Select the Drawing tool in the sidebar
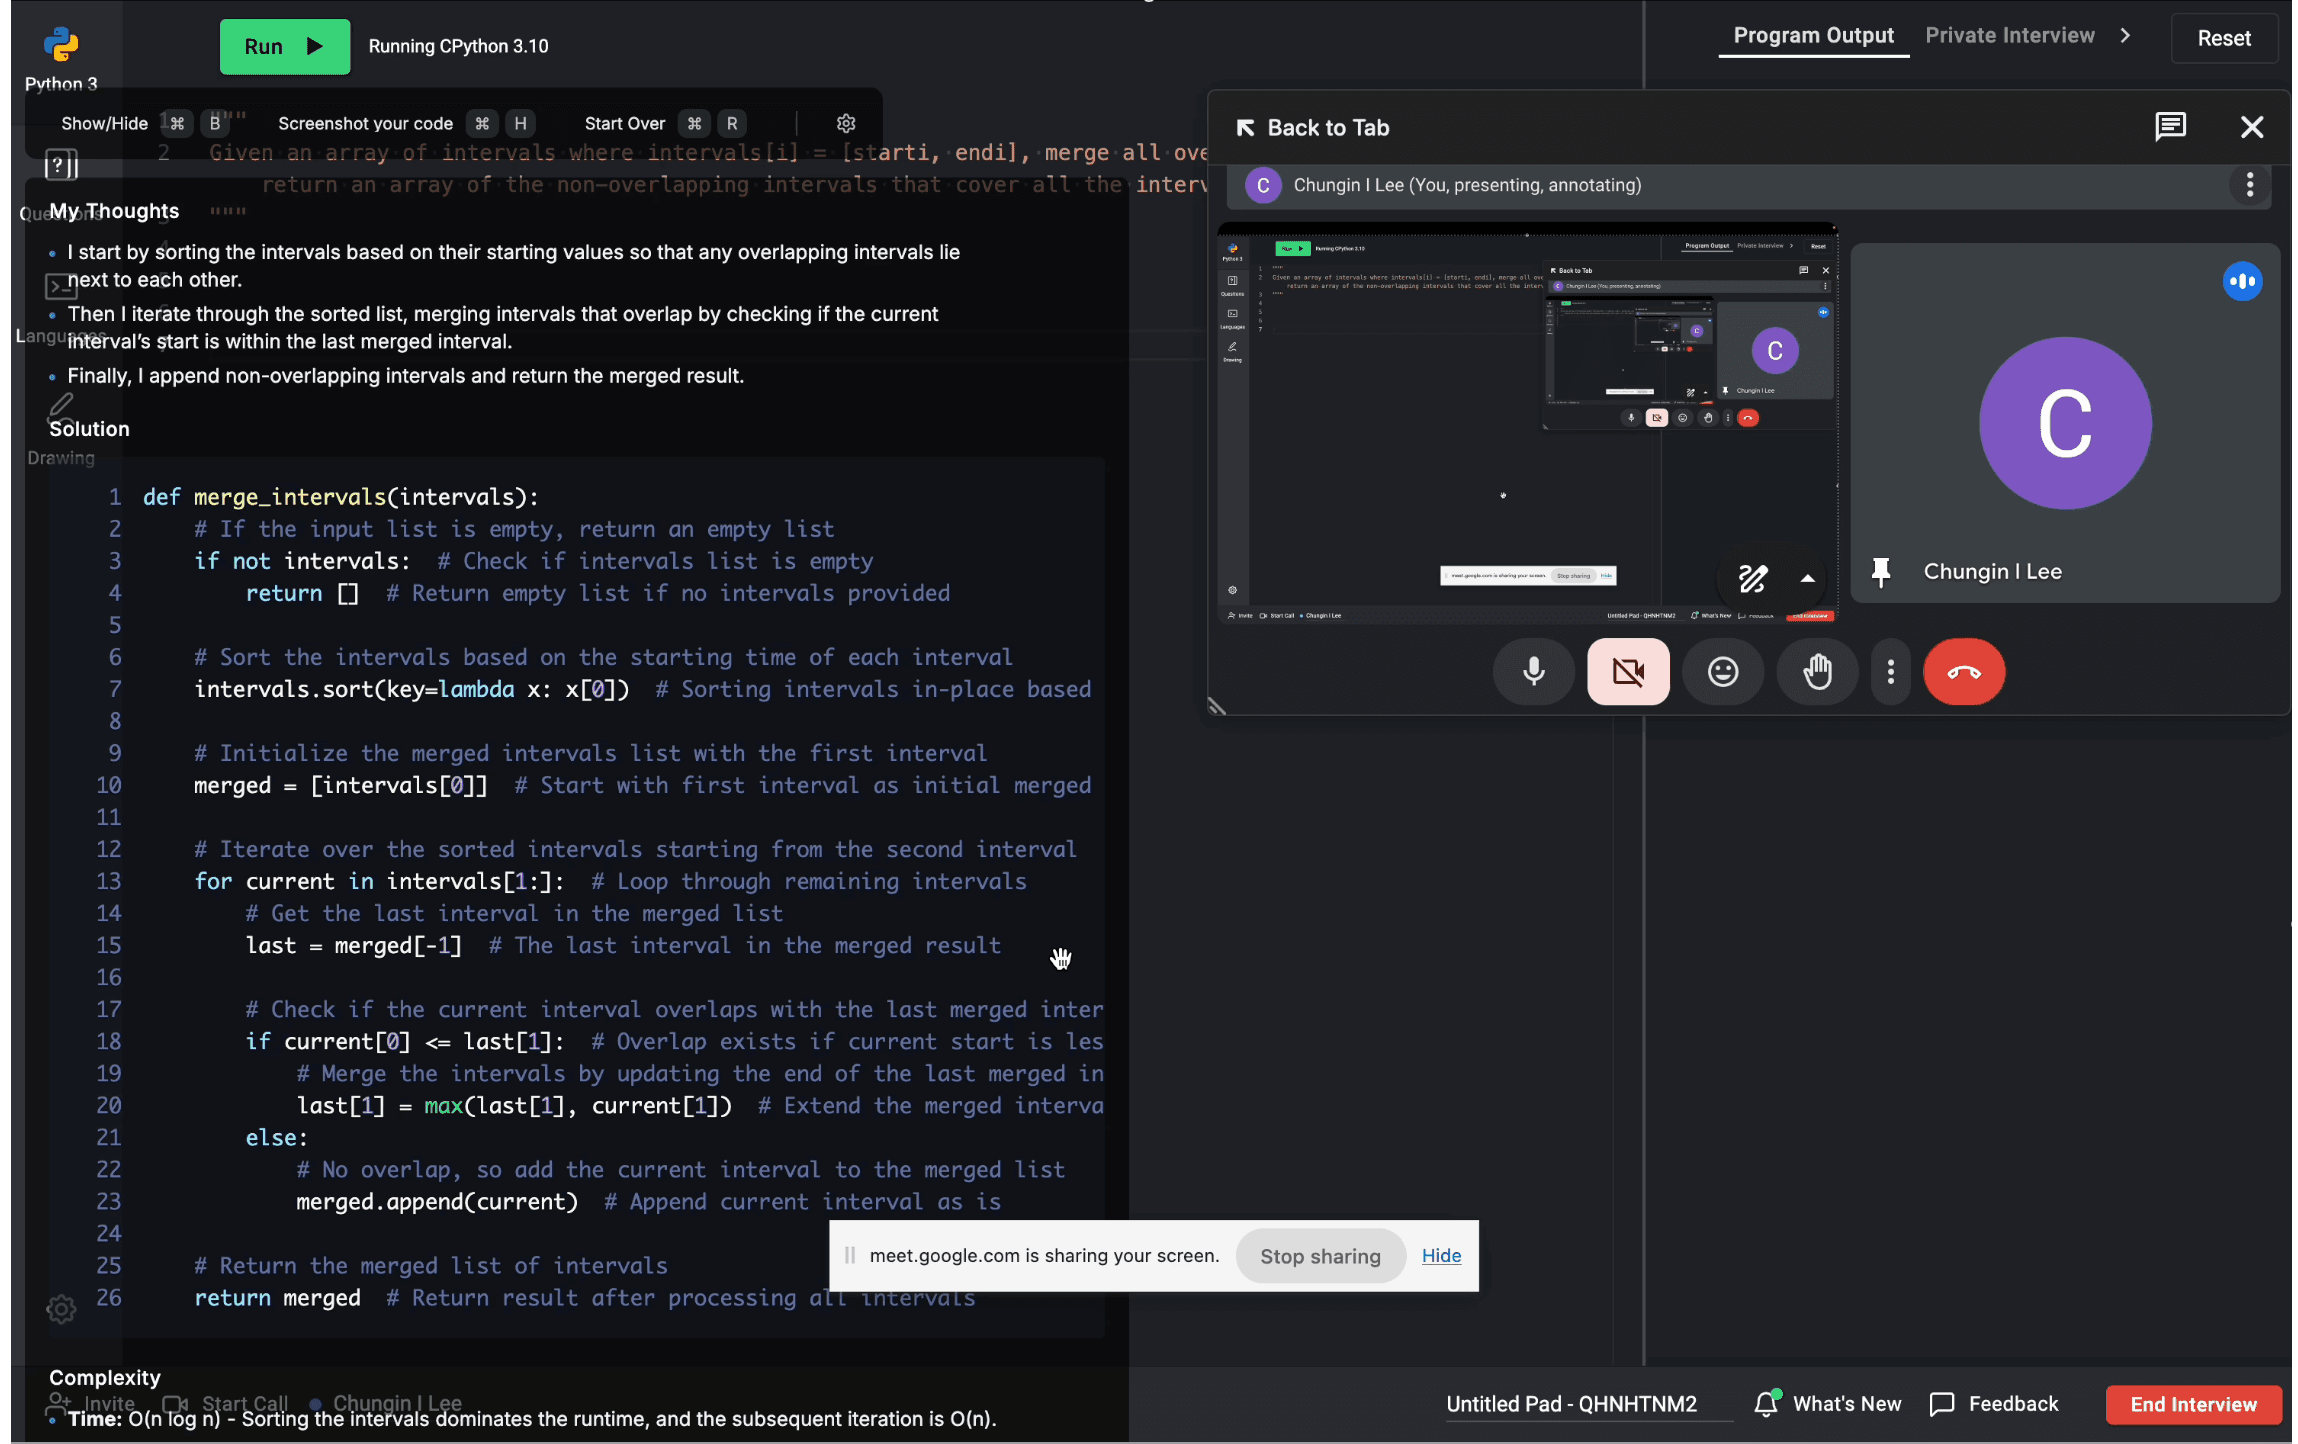Viewport: 2298px width, 1444px height. coord(60,406)
